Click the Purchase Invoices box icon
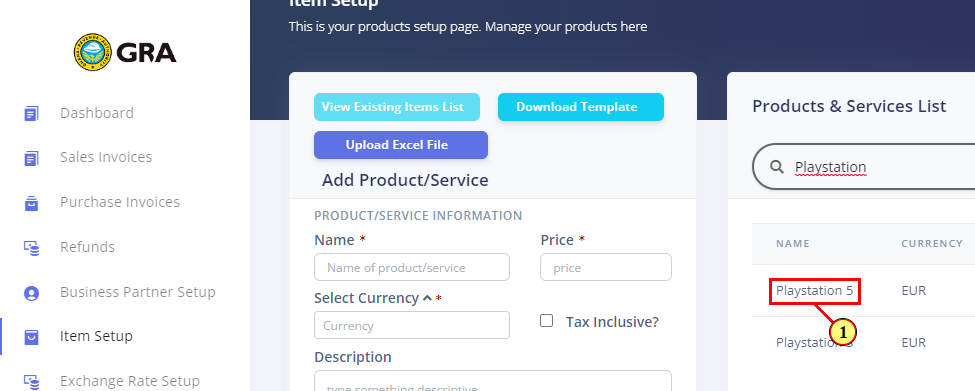Image resolution: width=975 pixels, height=391 pixels. pos(31,203)
